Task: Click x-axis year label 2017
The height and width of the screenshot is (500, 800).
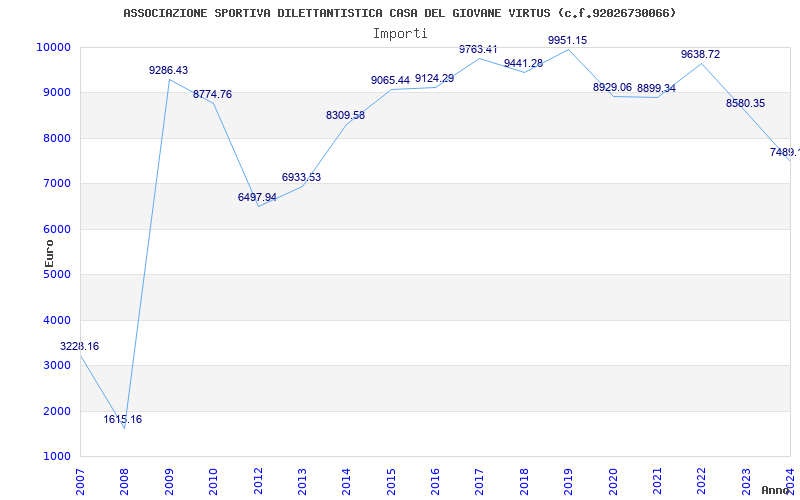Action: pos(480,482)
